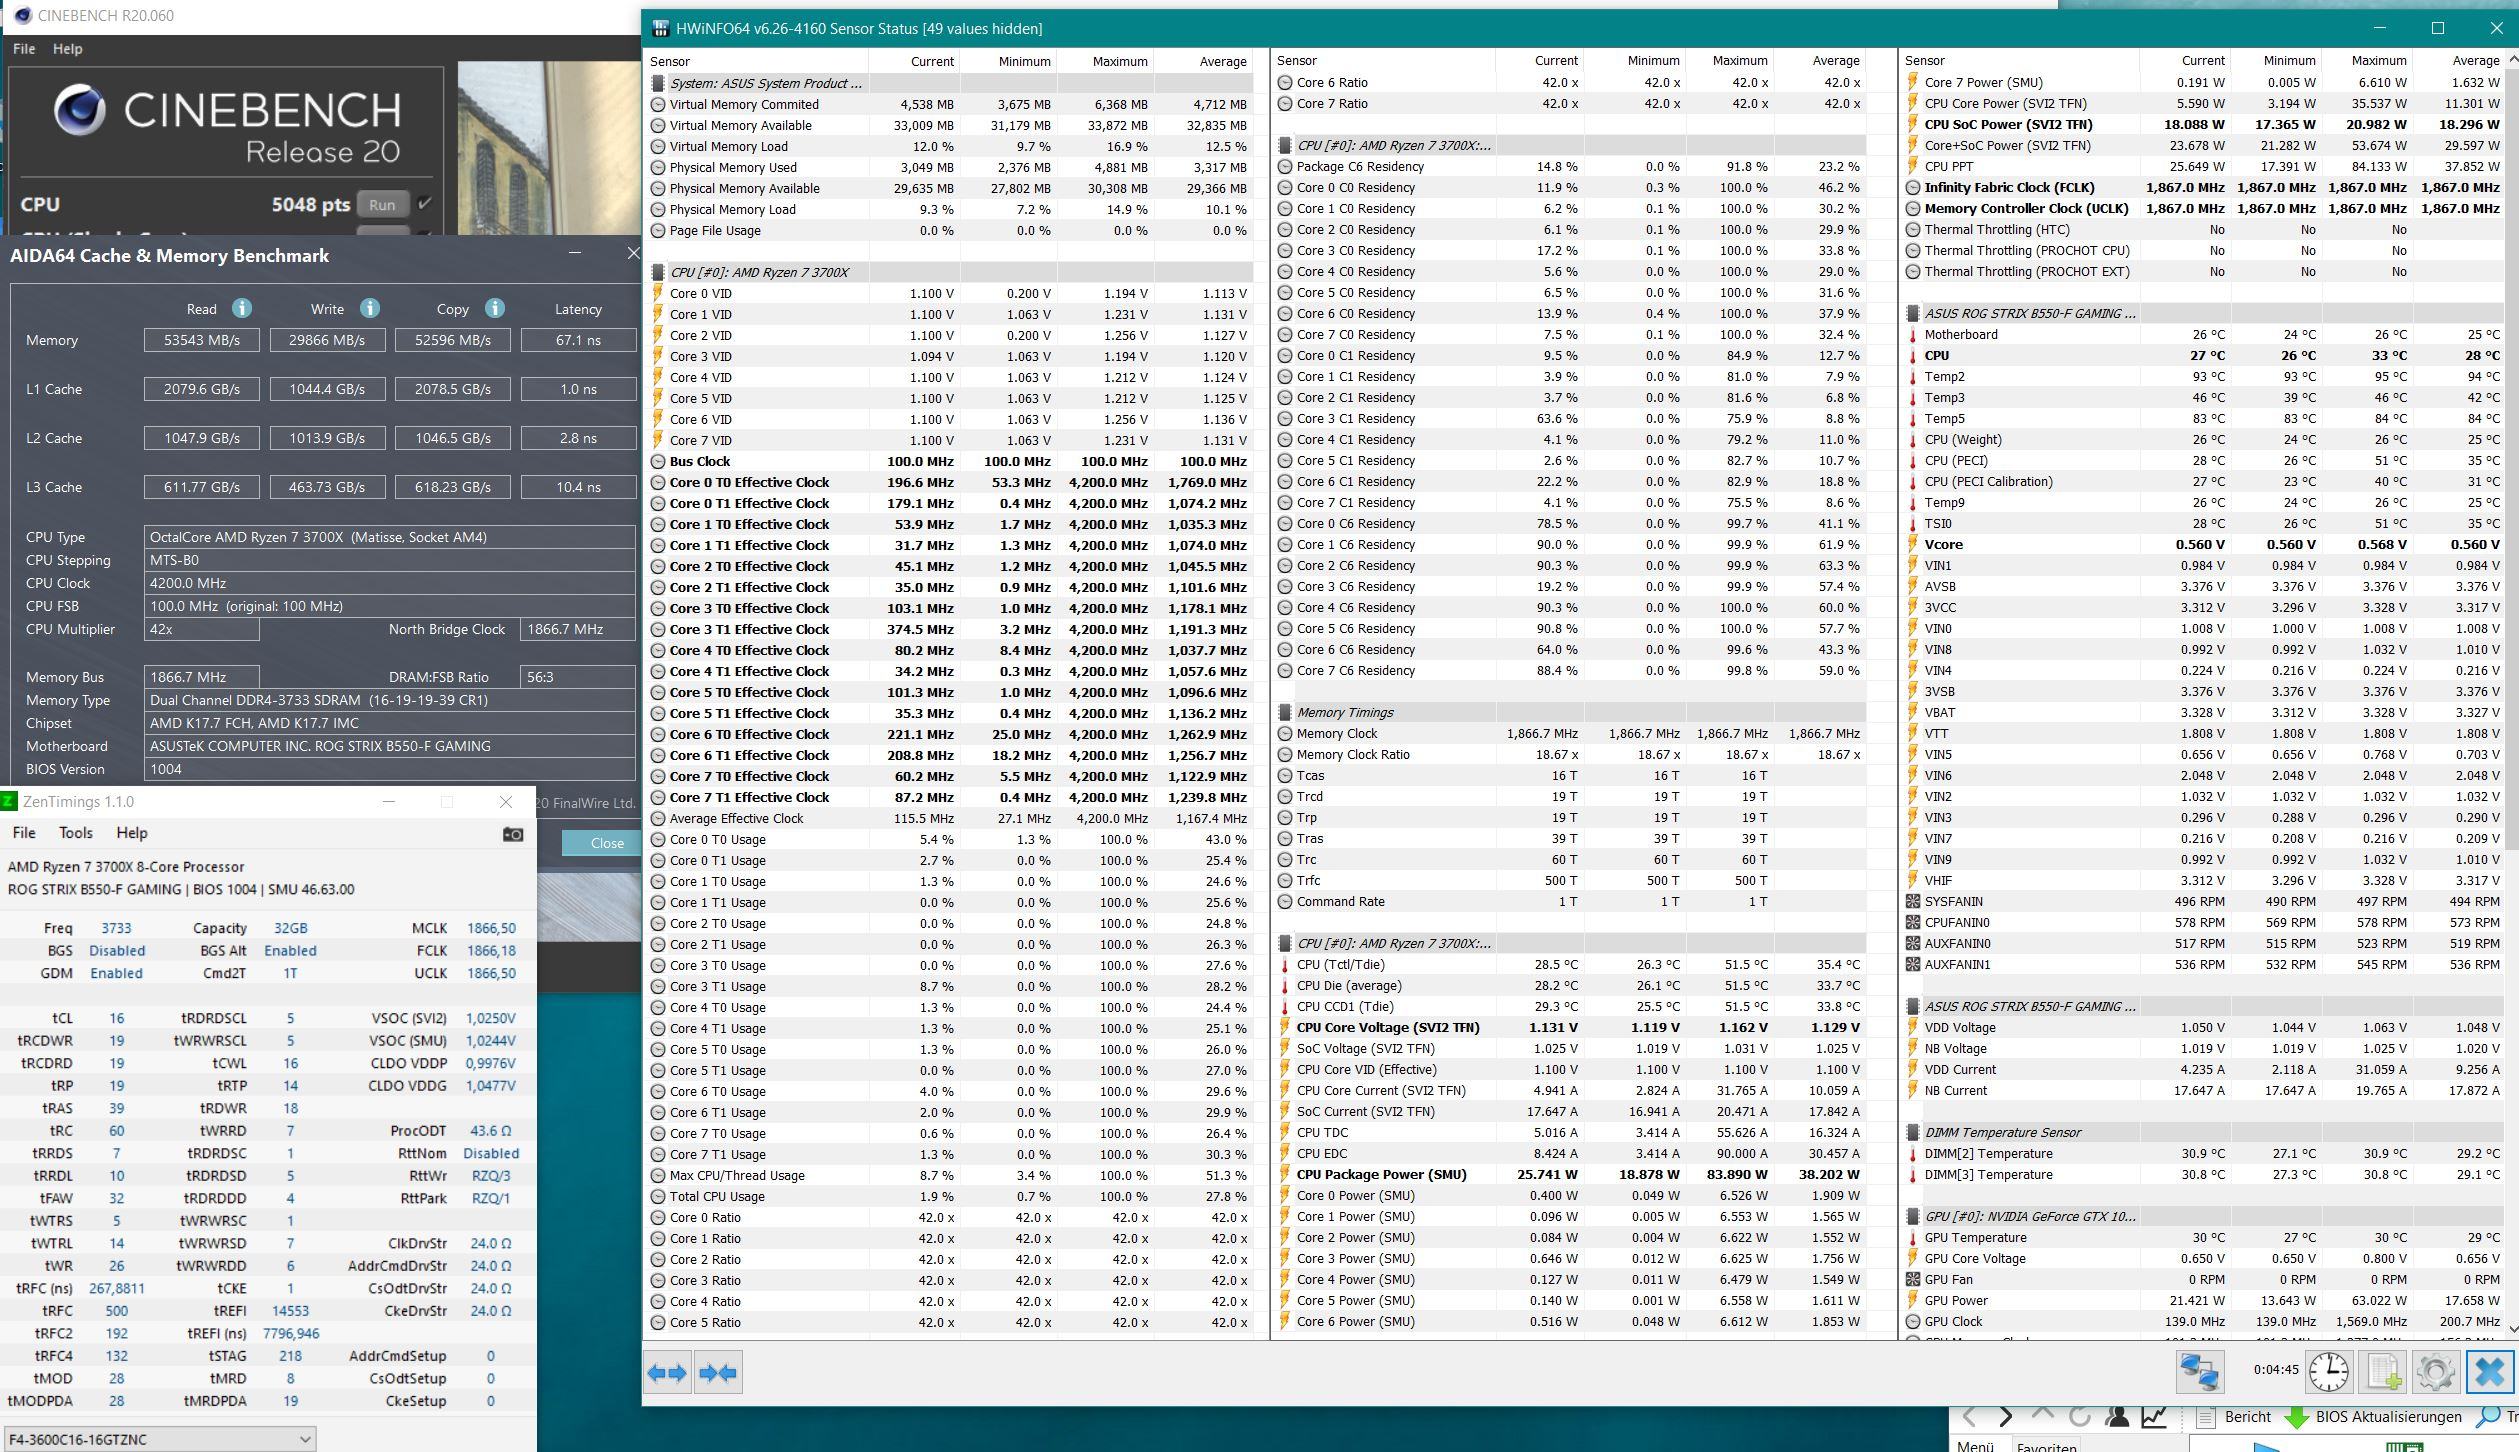Select the Bus Clock sensor row
Screen dimensions: 2519x1452
coord(950,461)
